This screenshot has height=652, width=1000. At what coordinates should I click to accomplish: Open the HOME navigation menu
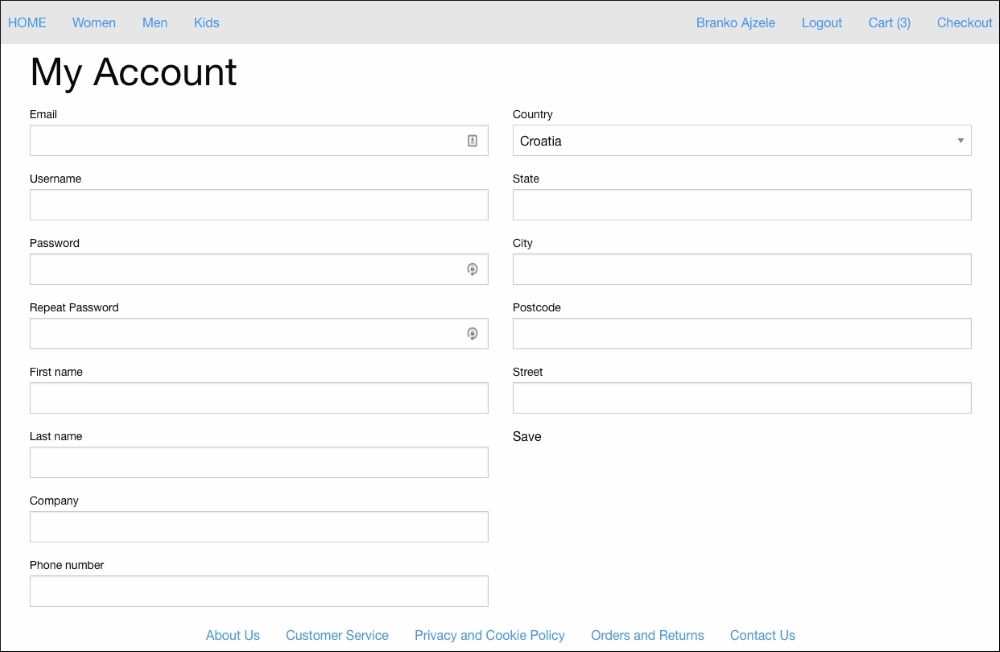point(26,22)
